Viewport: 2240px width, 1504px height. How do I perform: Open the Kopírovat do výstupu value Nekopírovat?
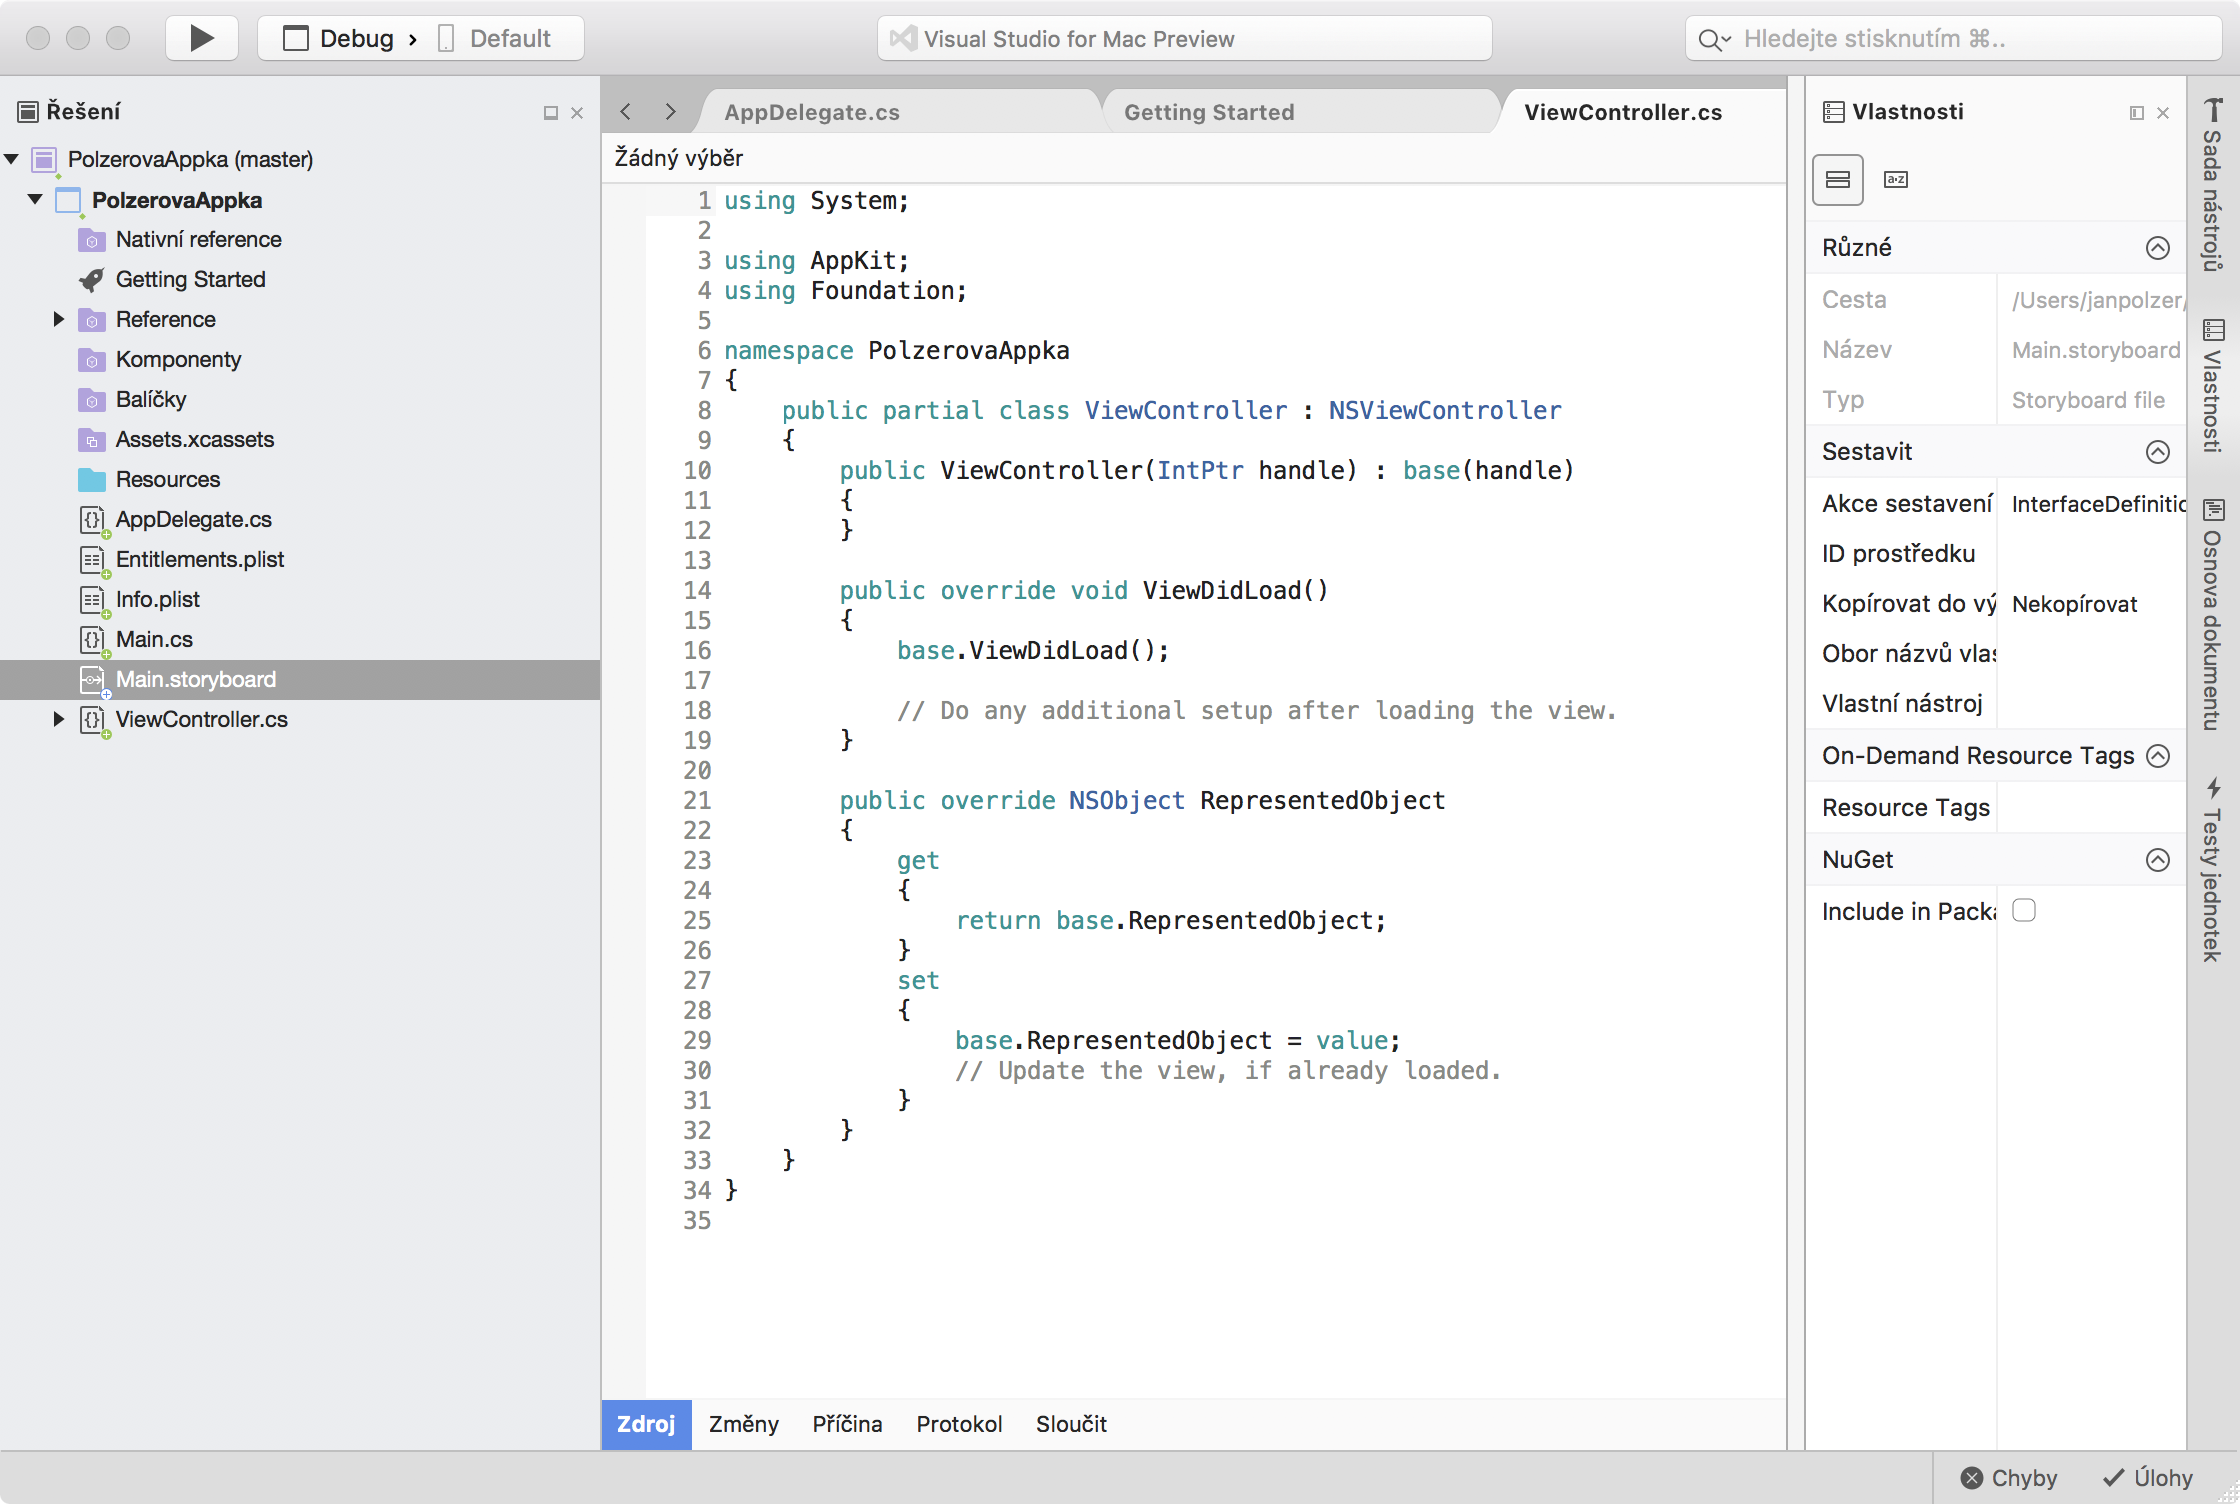pos(2094,604)
